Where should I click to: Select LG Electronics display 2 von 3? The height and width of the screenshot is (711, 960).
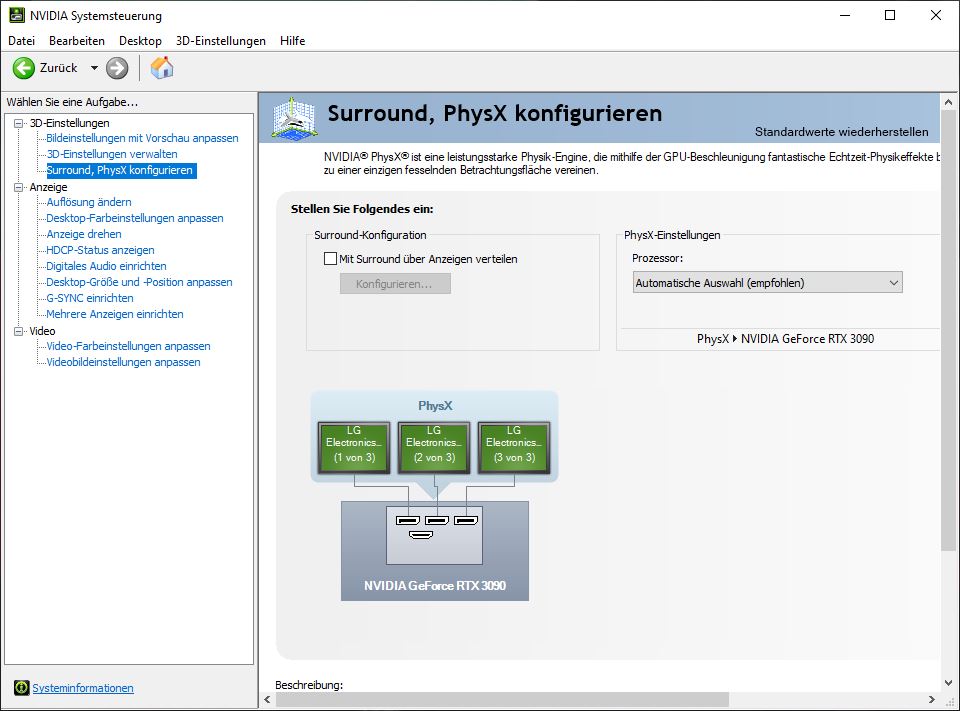pos(434,447)
